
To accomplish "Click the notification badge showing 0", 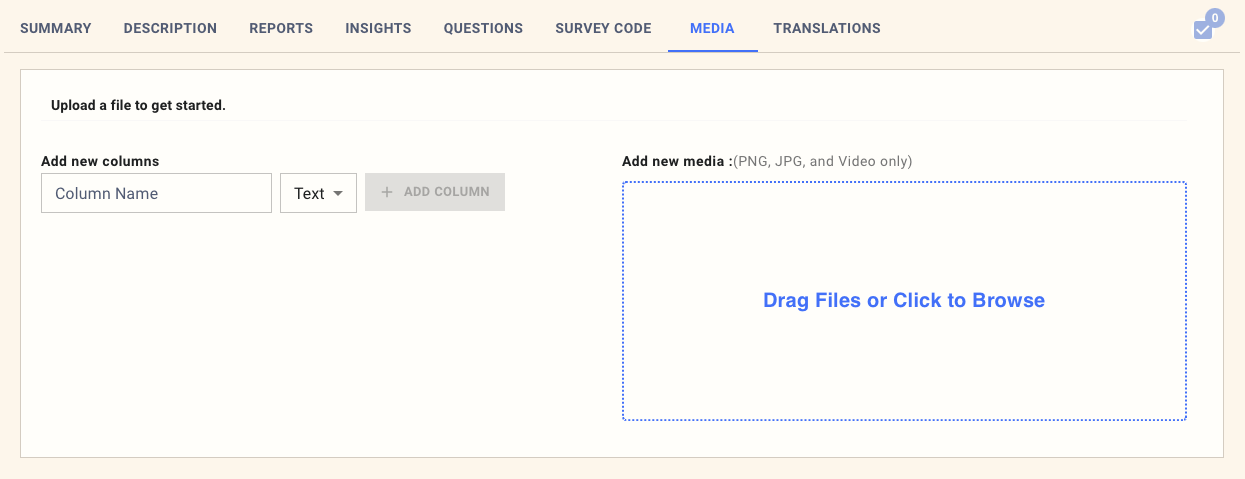I will [1214, 17].
